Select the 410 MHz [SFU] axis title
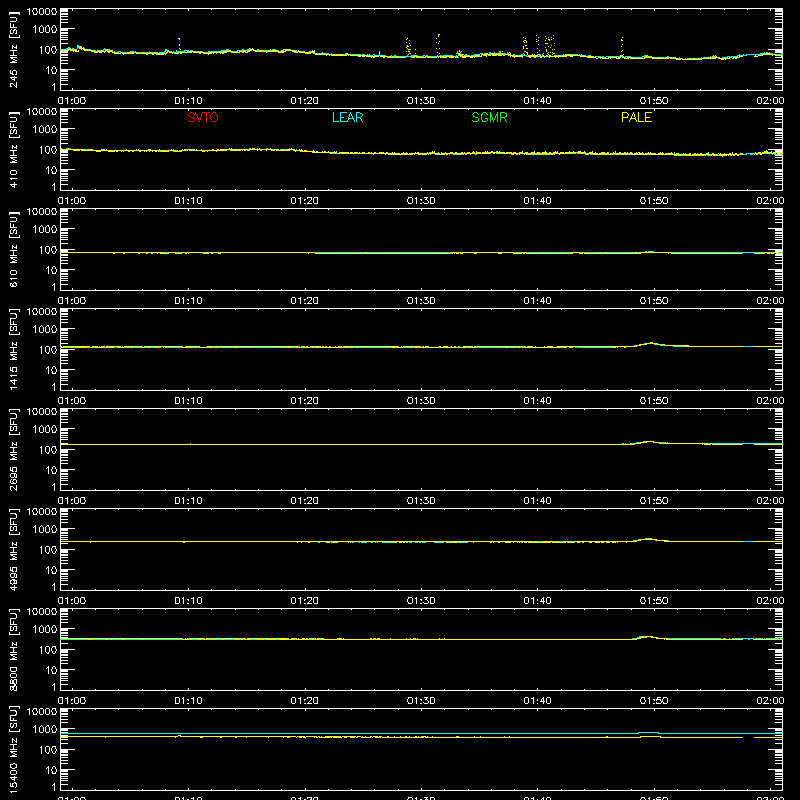Image resolution: width=800 pixels, height=800 pixels. pos(13,149)
